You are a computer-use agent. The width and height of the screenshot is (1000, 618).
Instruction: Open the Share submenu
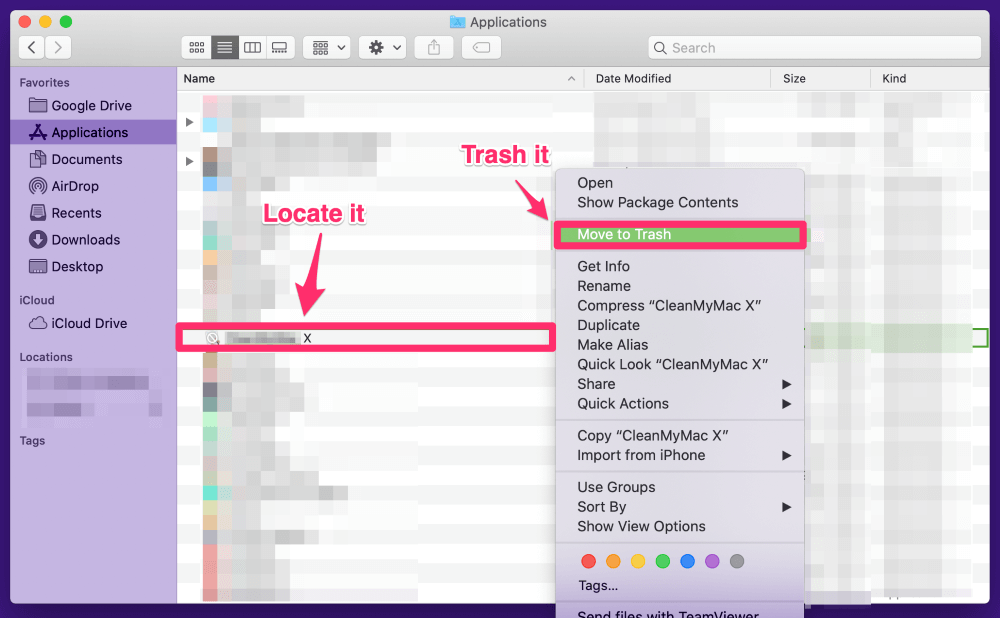click(680, 384)
